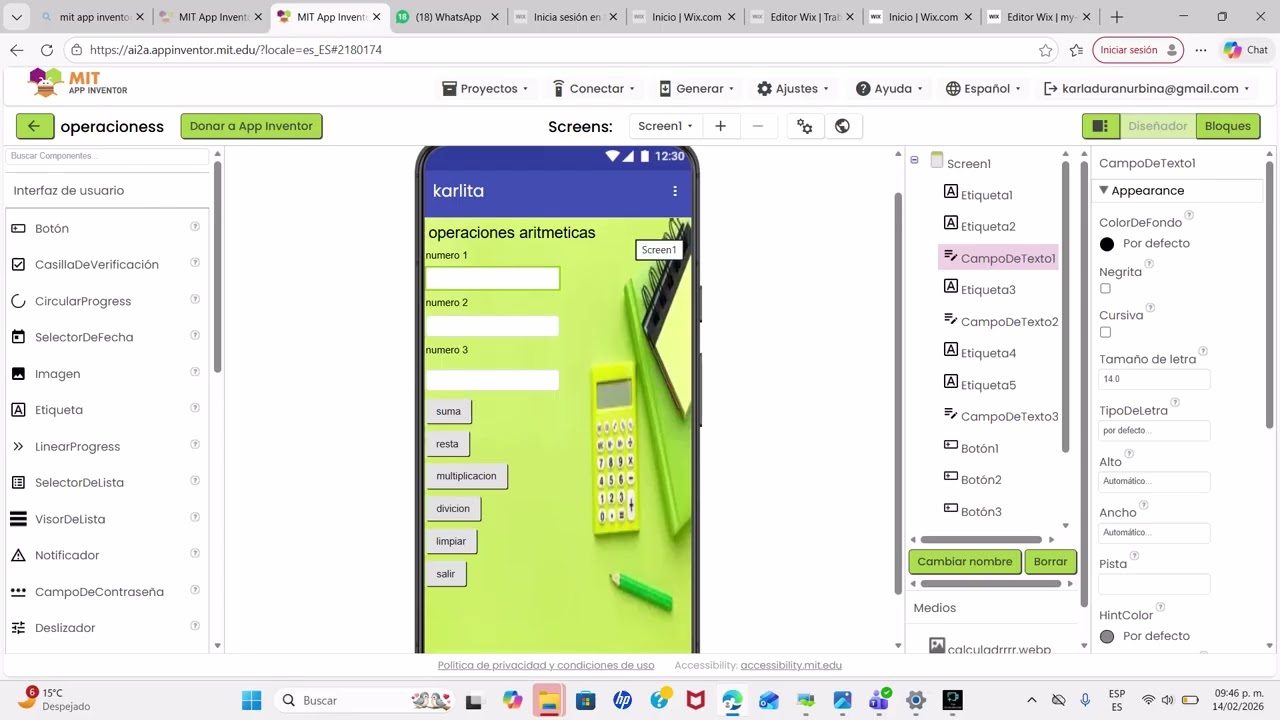
Task: Open the Conectar menu
Action: (593, 88)
